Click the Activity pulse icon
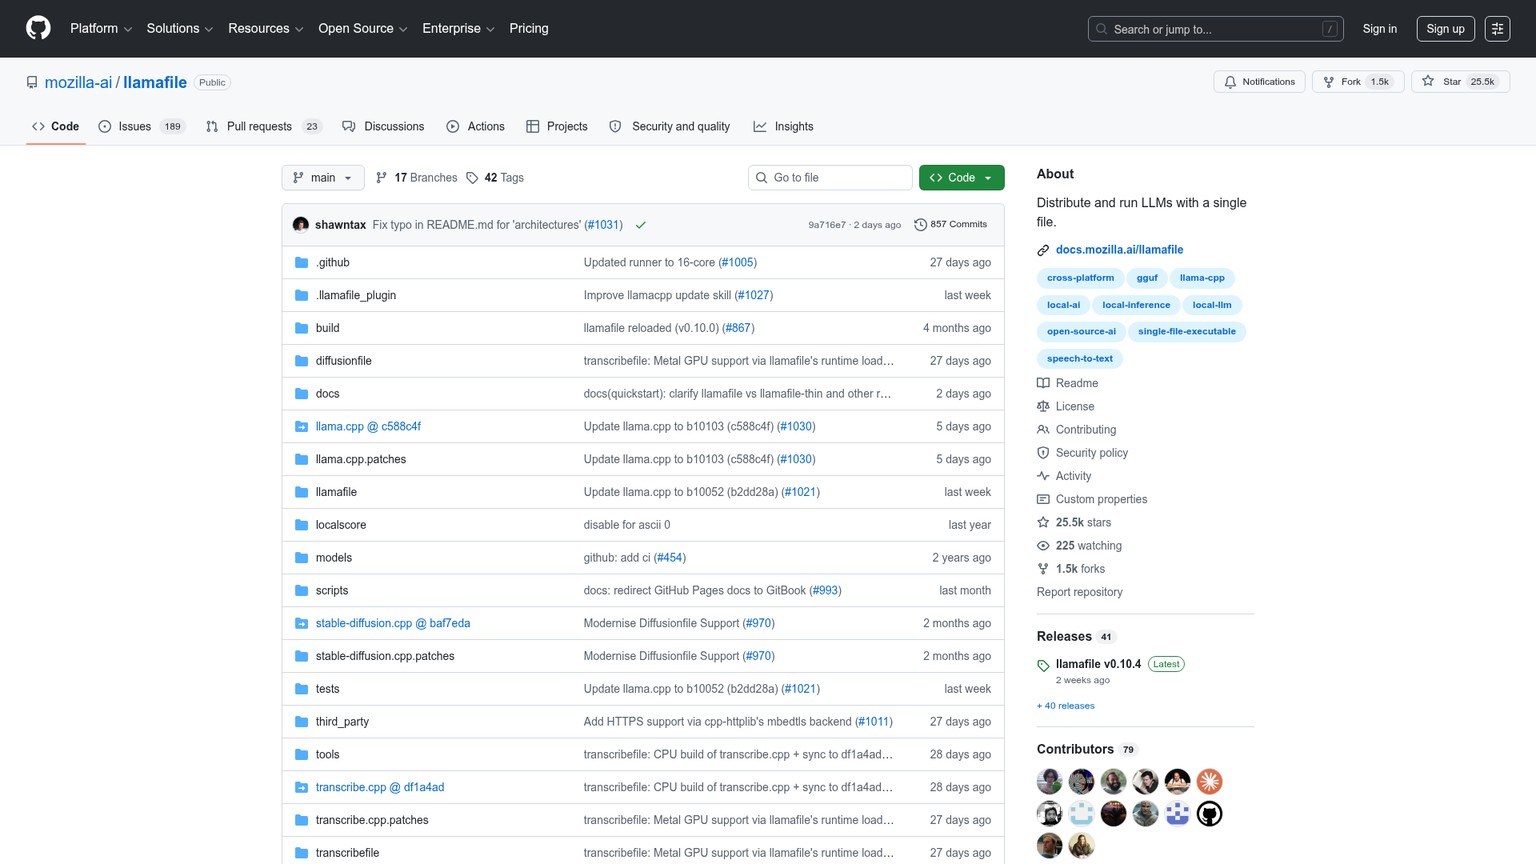 (x=1043, y=476)
